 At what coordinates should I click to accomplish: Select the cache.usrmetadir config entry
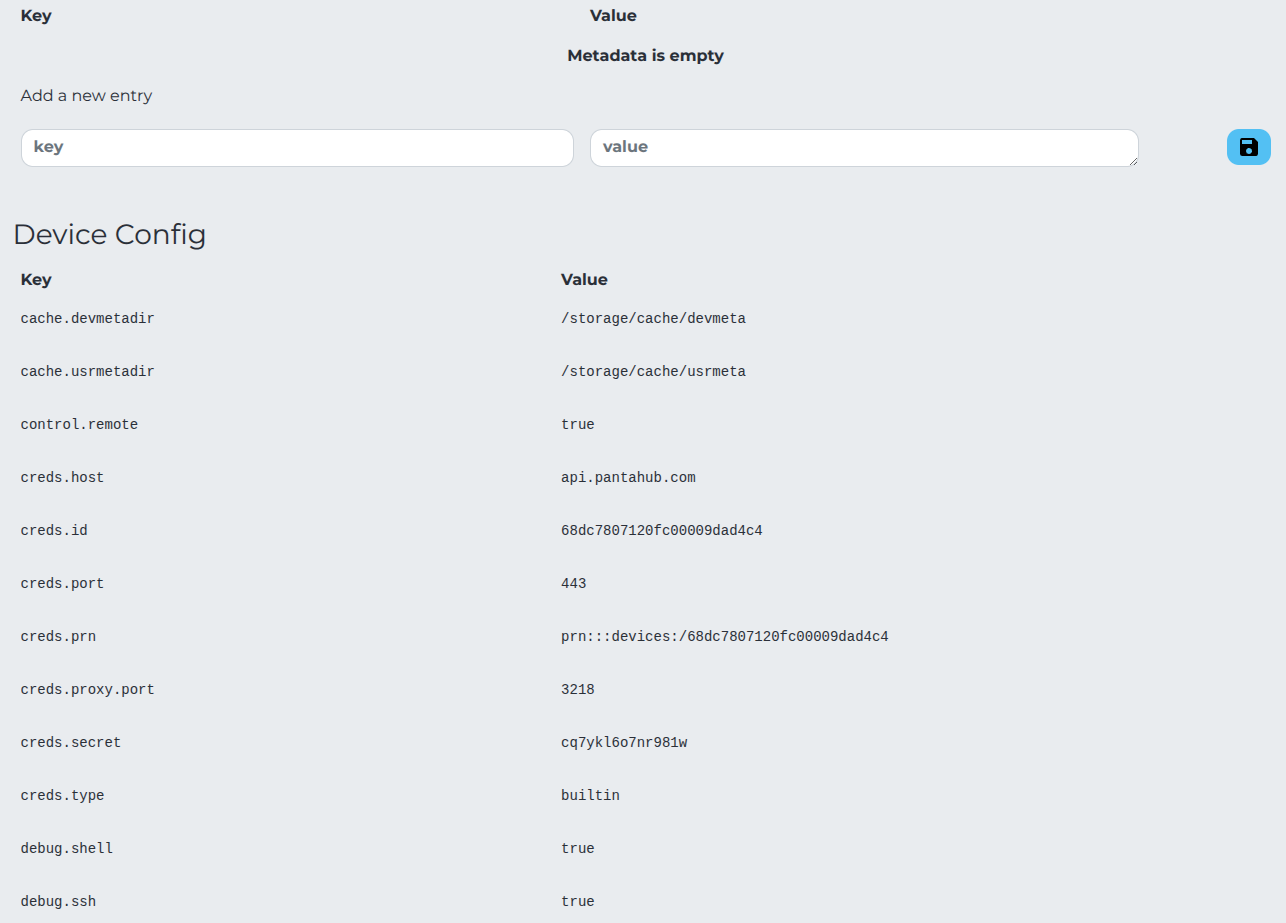coord(87,371)
